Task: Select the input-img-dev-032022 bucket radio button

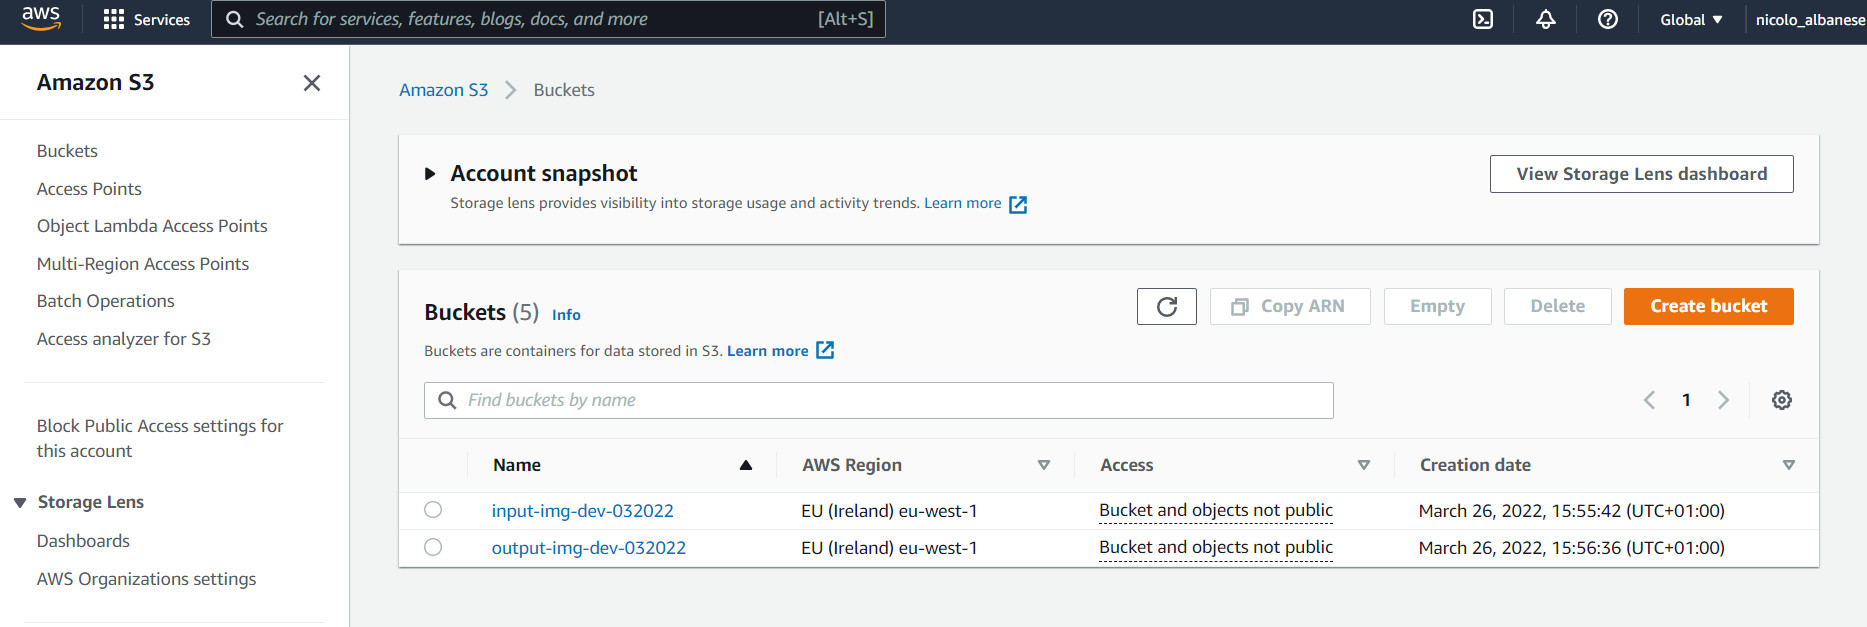Action: point(433,510)
